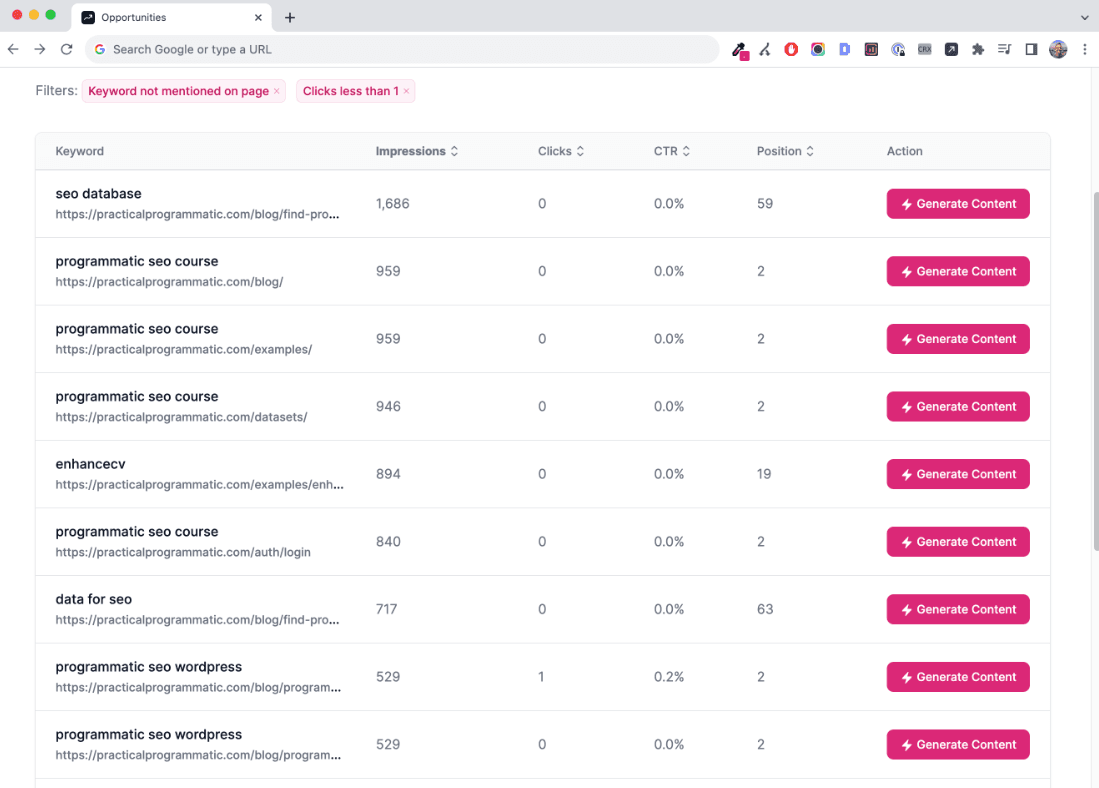Generate Content for wordpress row with 1 click
This screenshot has width=1099, height=788.
pos(957,677)
